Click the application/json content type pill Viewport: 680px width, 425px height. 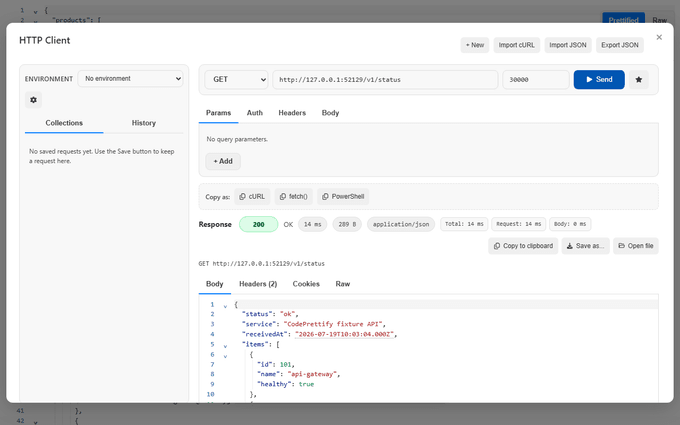pos(401,224)
